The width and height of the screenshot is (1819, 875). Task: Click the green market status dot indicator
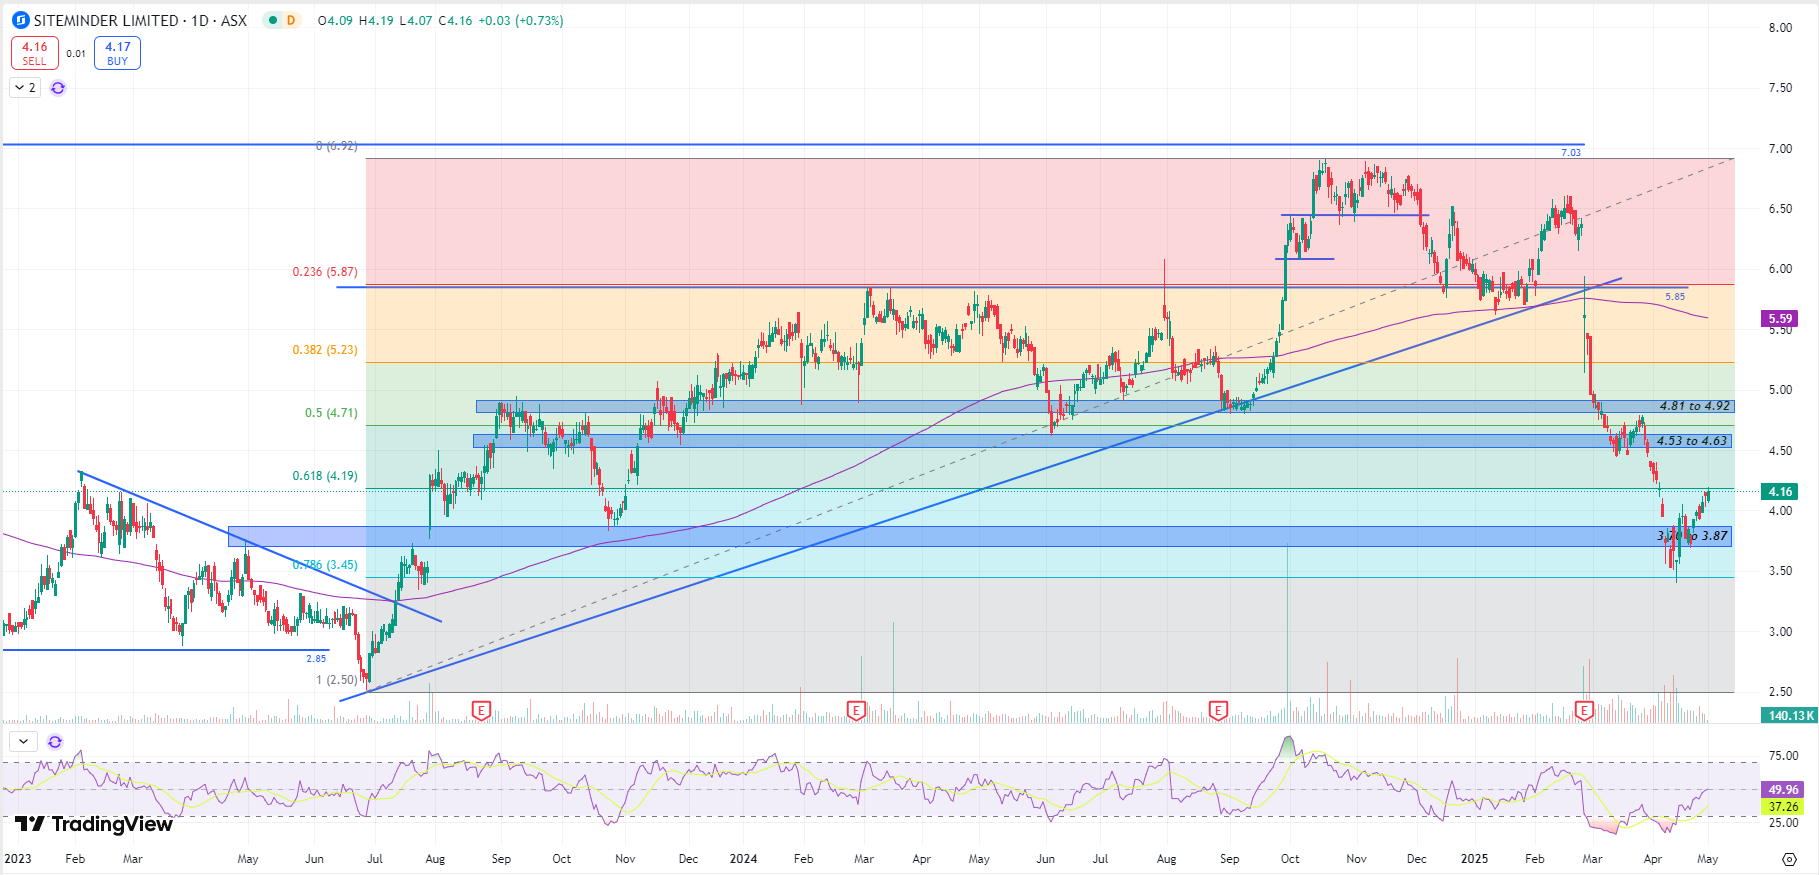272,20
